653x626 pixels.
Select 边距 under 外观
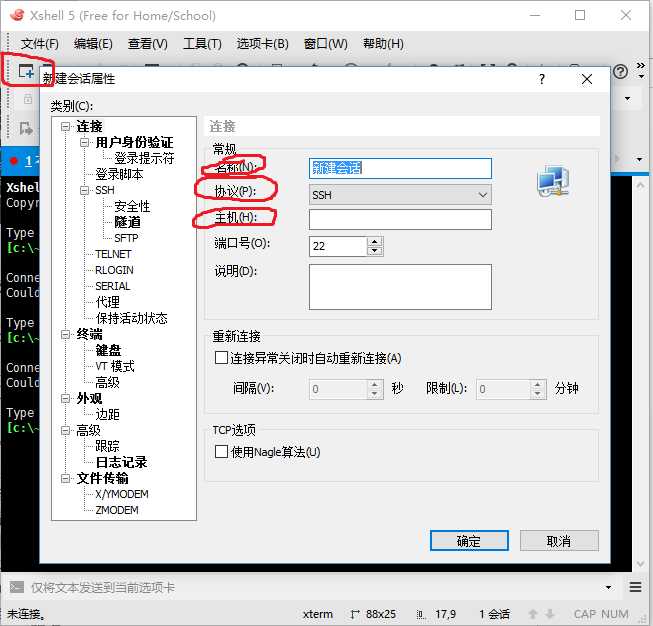tap(107, 414)
